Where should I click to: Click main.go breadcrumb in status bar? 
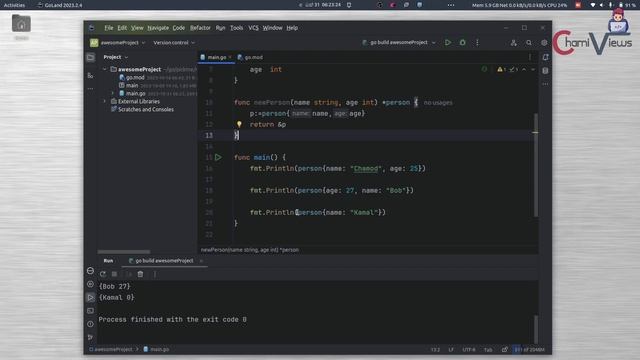[156, 349]
